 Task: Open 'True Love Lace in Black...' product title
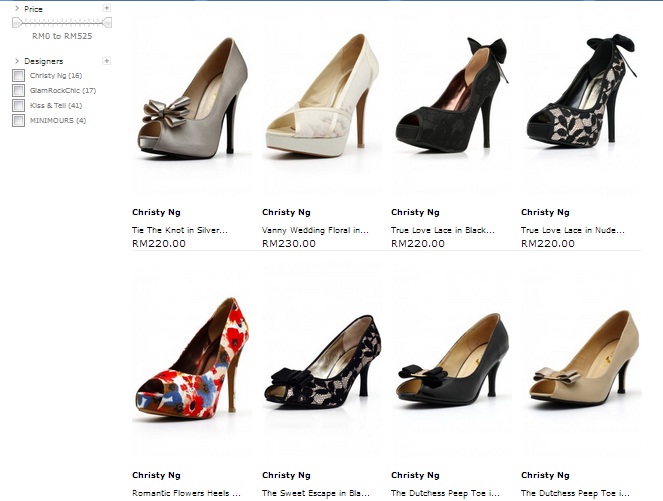[x=443, y=230]
